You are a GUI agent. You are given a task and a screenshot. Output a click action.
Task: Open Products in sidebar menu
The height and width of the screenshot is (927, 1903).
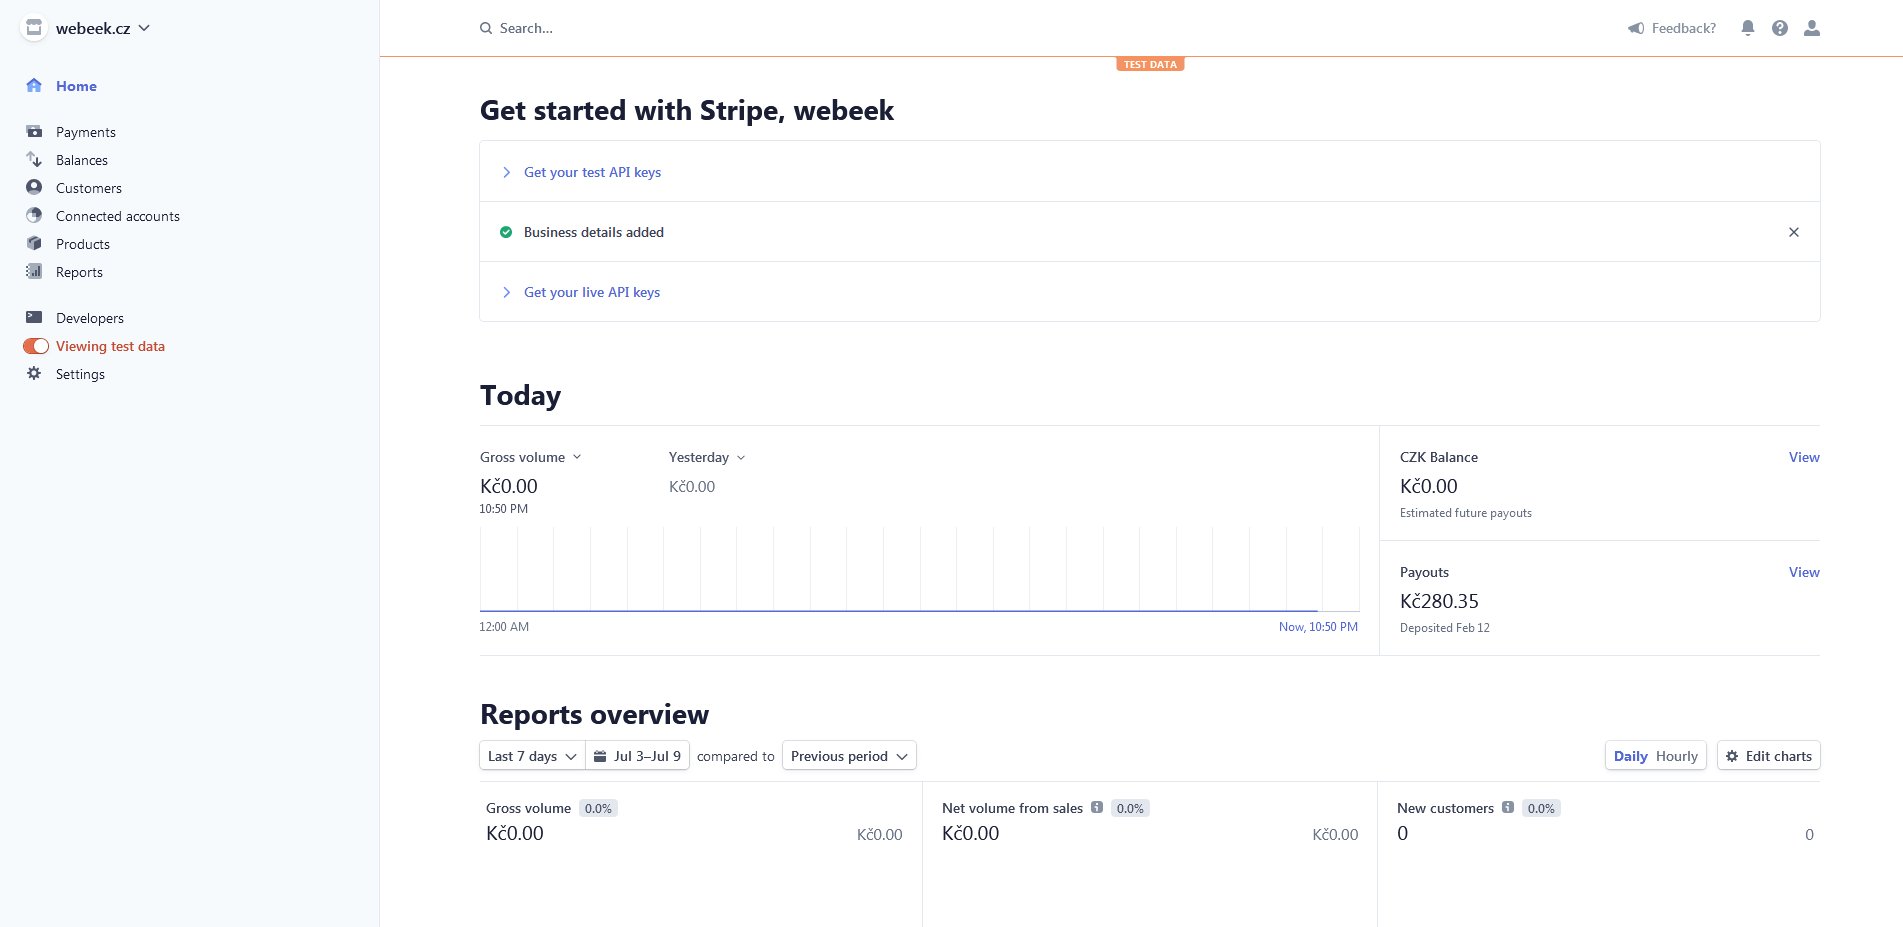point(83,244)
